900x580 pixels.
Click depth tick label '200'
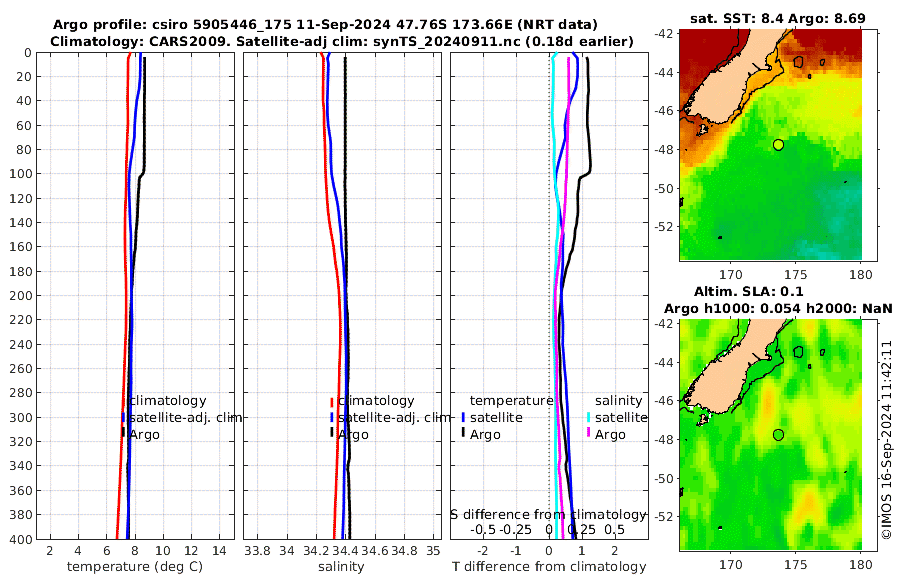click(21, 296)
